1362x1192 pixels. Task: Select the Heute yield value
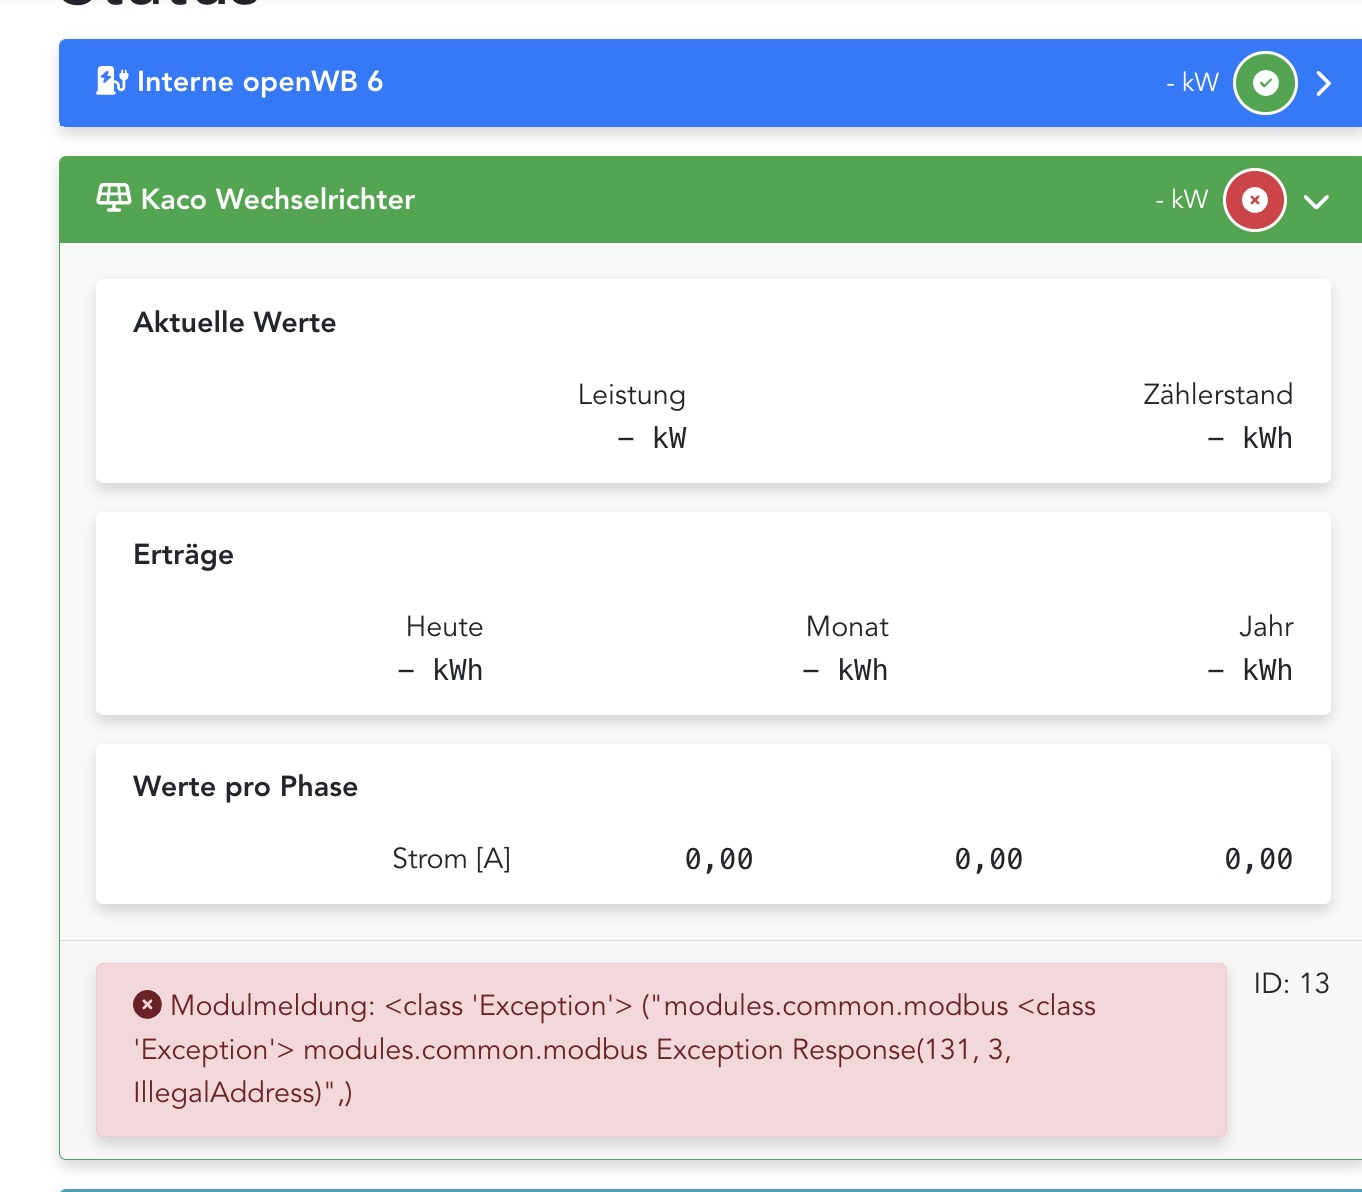click(x=440, y=670)
